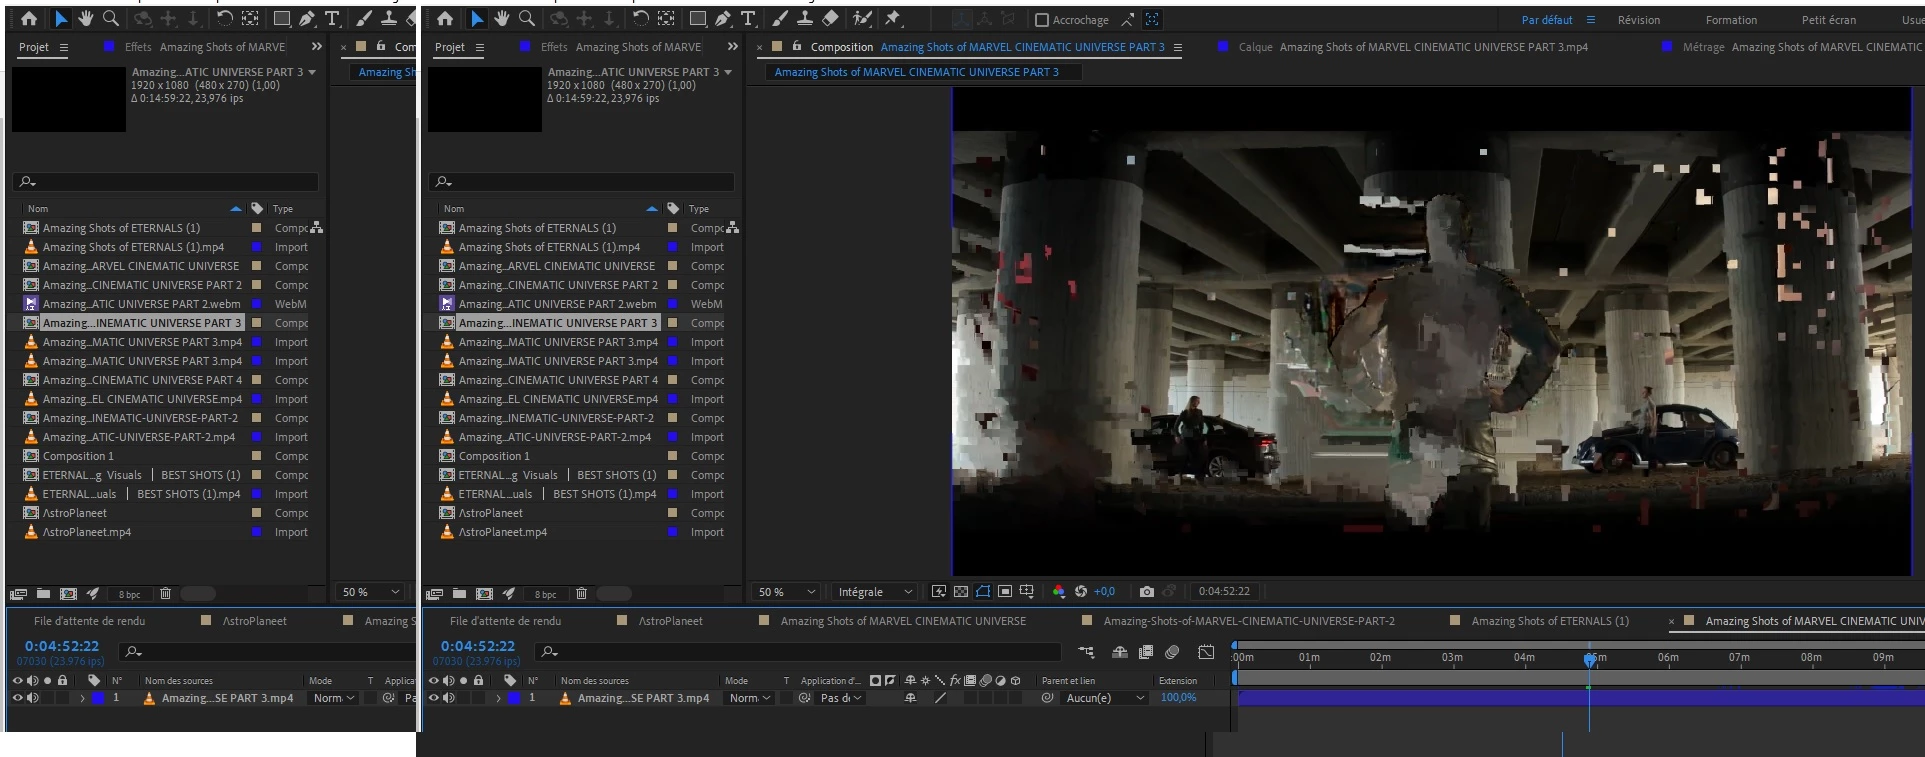1925x757 pixels.
Task: Hide layer 1 eye in left timeline
Action: coord(17,698)
